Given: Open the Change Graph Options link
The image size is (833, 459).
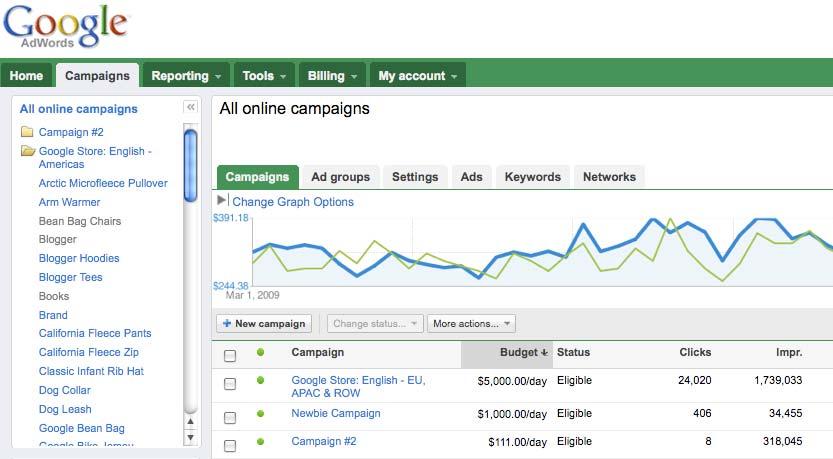Looking at the screenshot, I should pyautogui.click(x=293, y=202).
